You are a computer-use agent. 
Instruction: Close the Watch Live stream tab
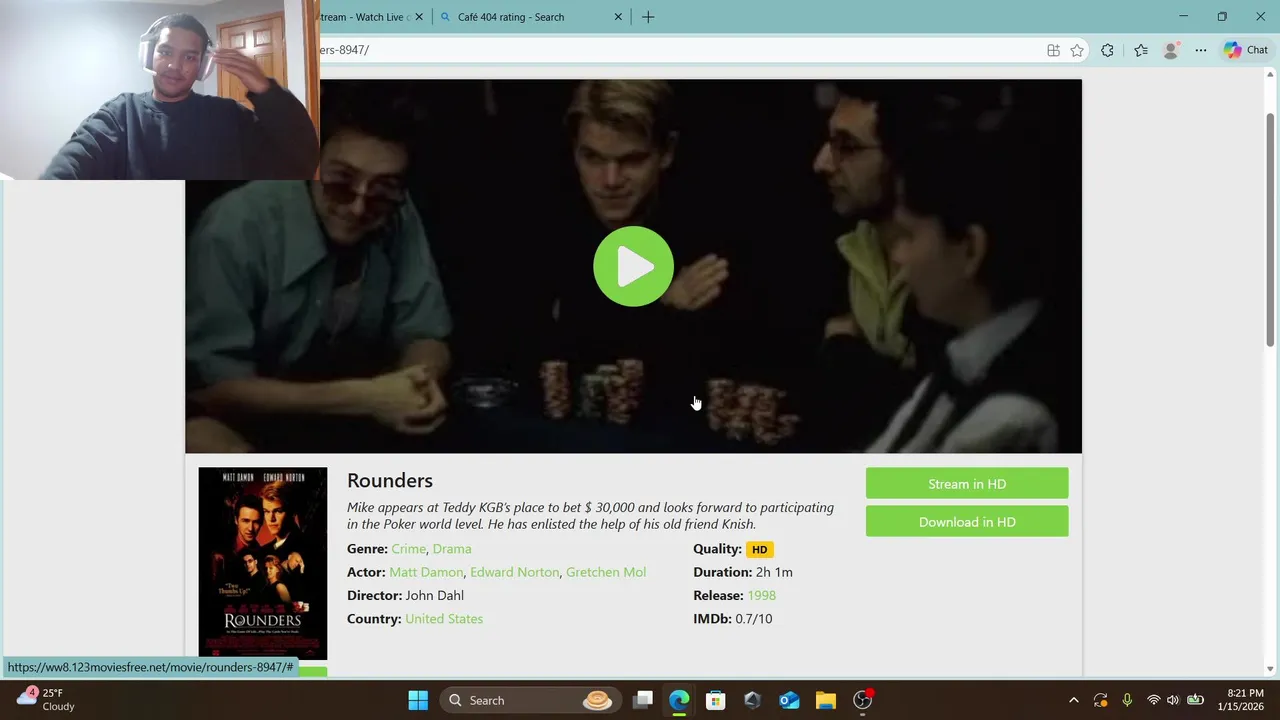click(419, 17)
